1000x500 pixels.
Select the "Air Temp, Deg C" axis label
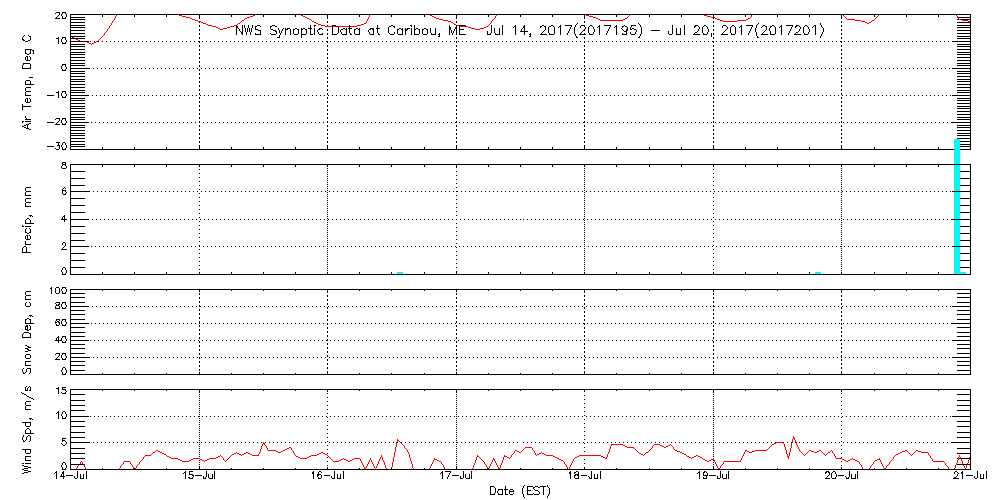[x=28, y=81]
